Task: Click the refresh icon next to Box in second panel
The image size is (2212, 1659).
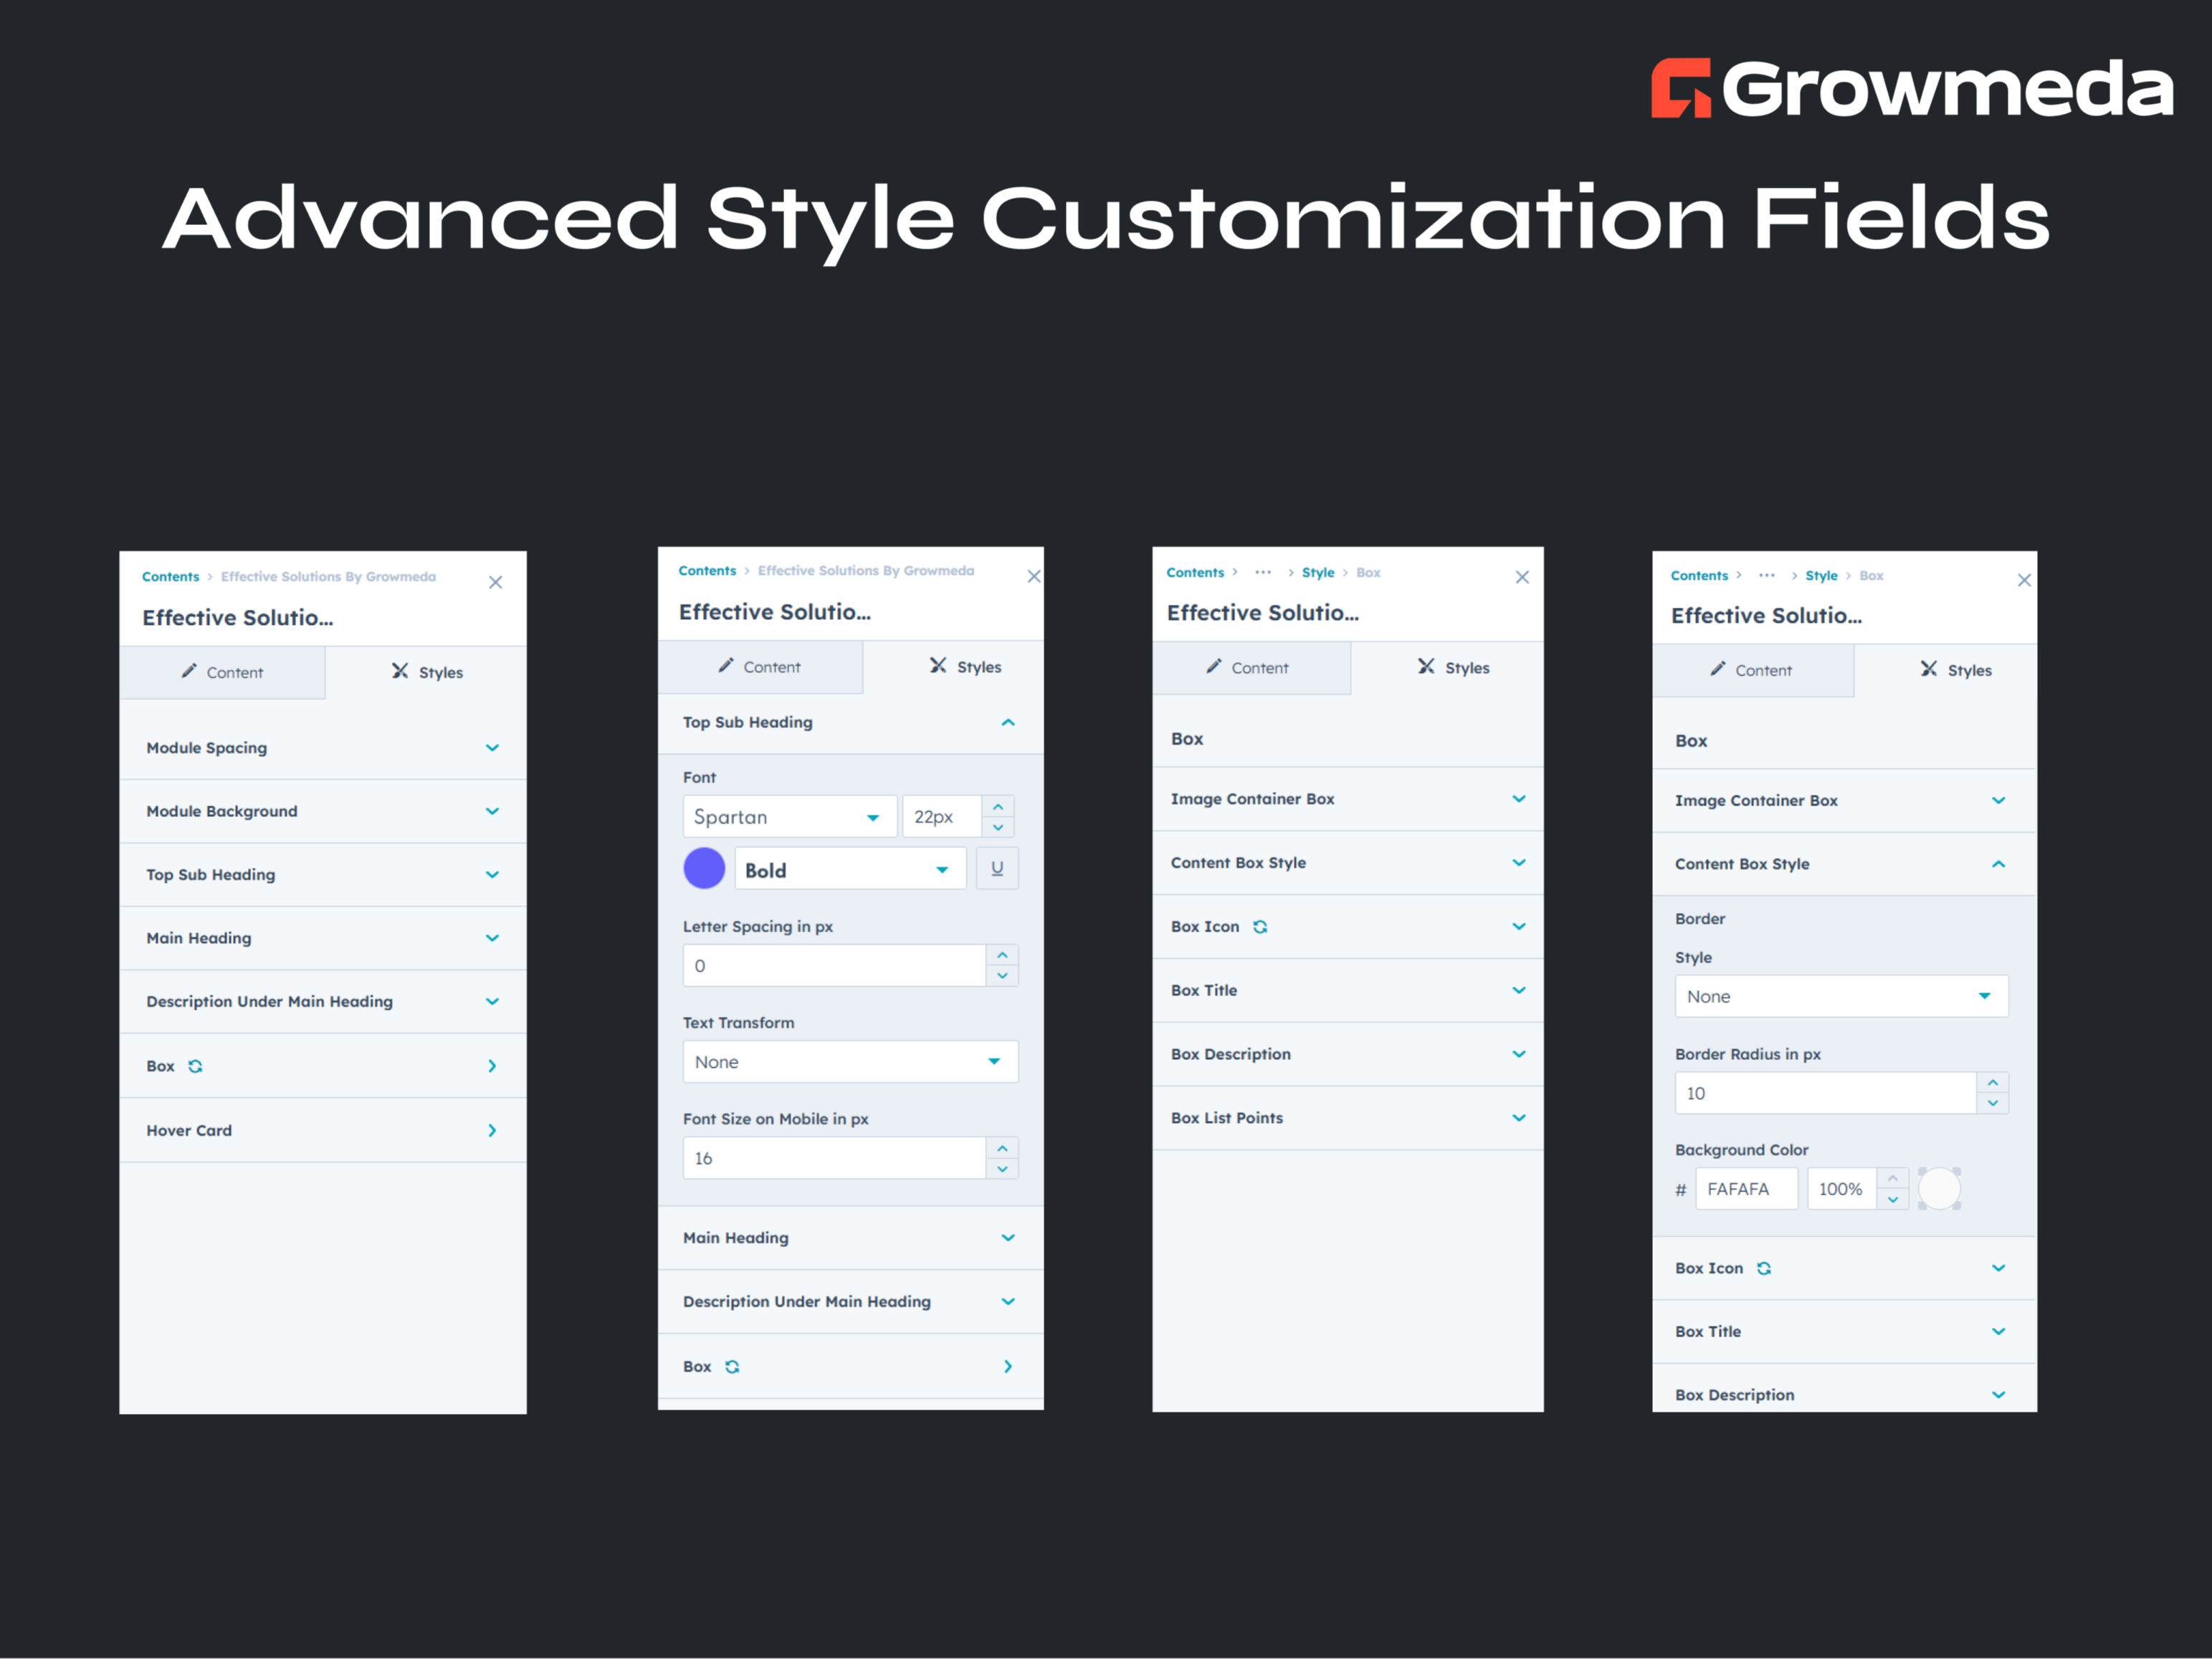Action: (733, 1366)
